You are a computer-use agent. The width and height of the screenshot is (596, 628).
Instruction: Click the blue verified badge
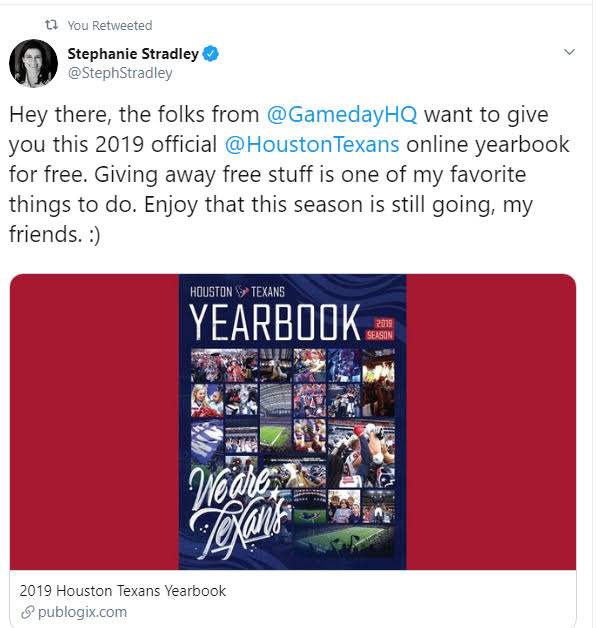(x=211, y=54)
